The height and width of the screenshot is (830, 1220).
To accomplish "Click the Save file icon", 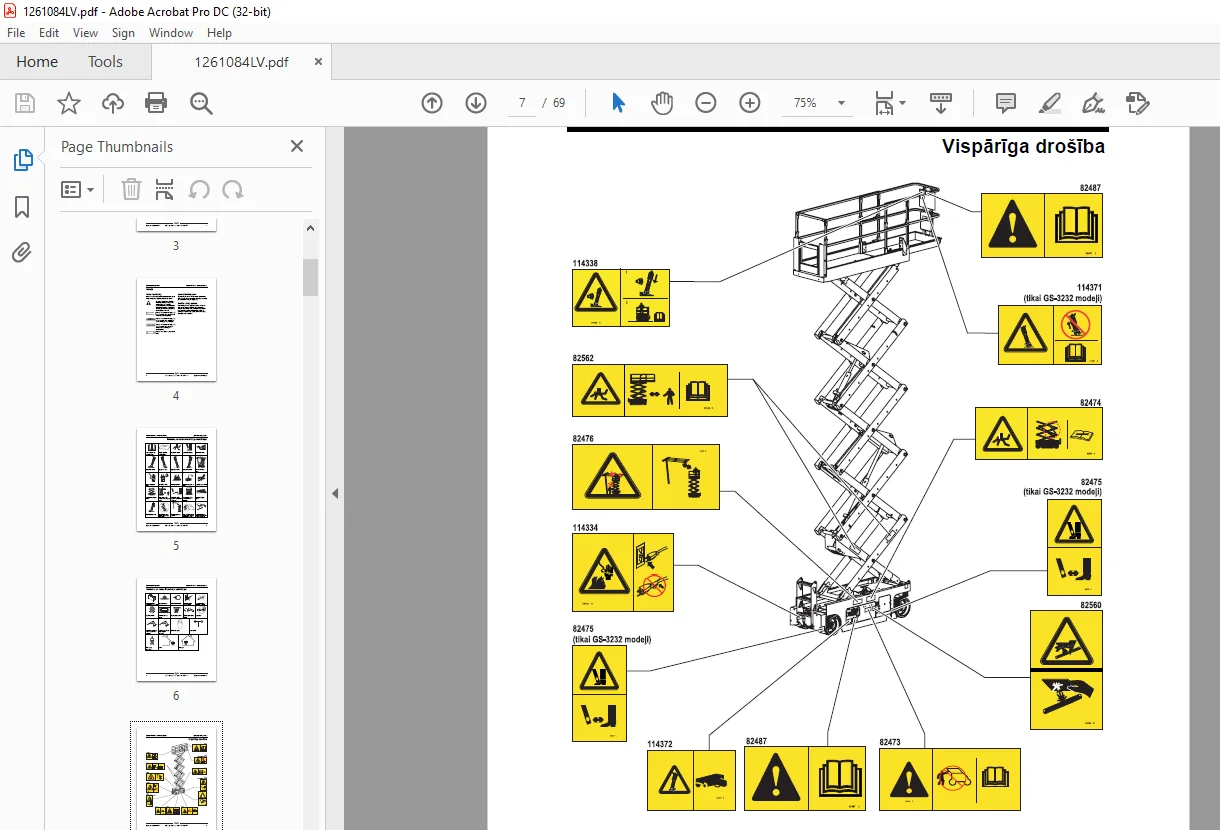I will 25,103.
